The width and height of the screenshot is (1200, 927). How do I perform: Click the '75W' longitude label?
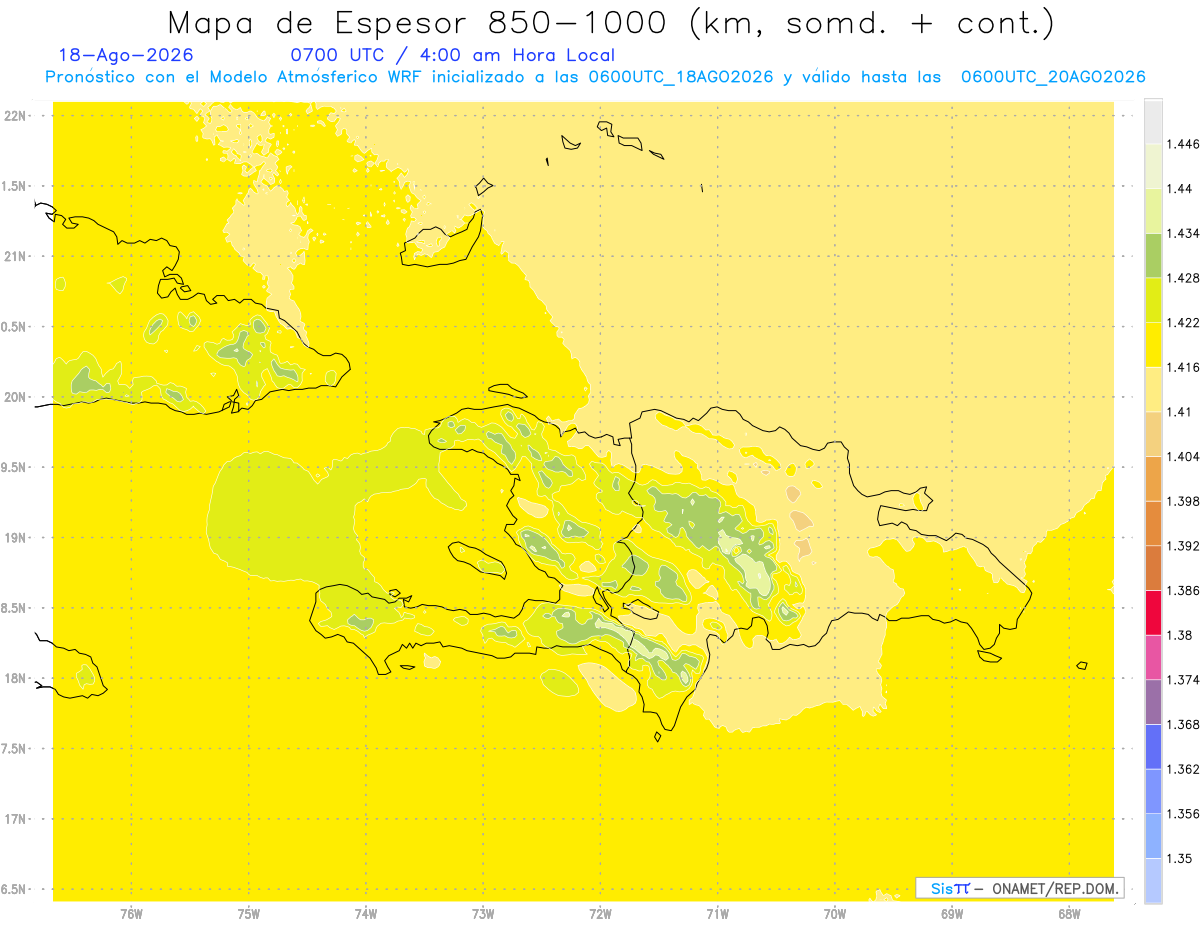[249, 913]
